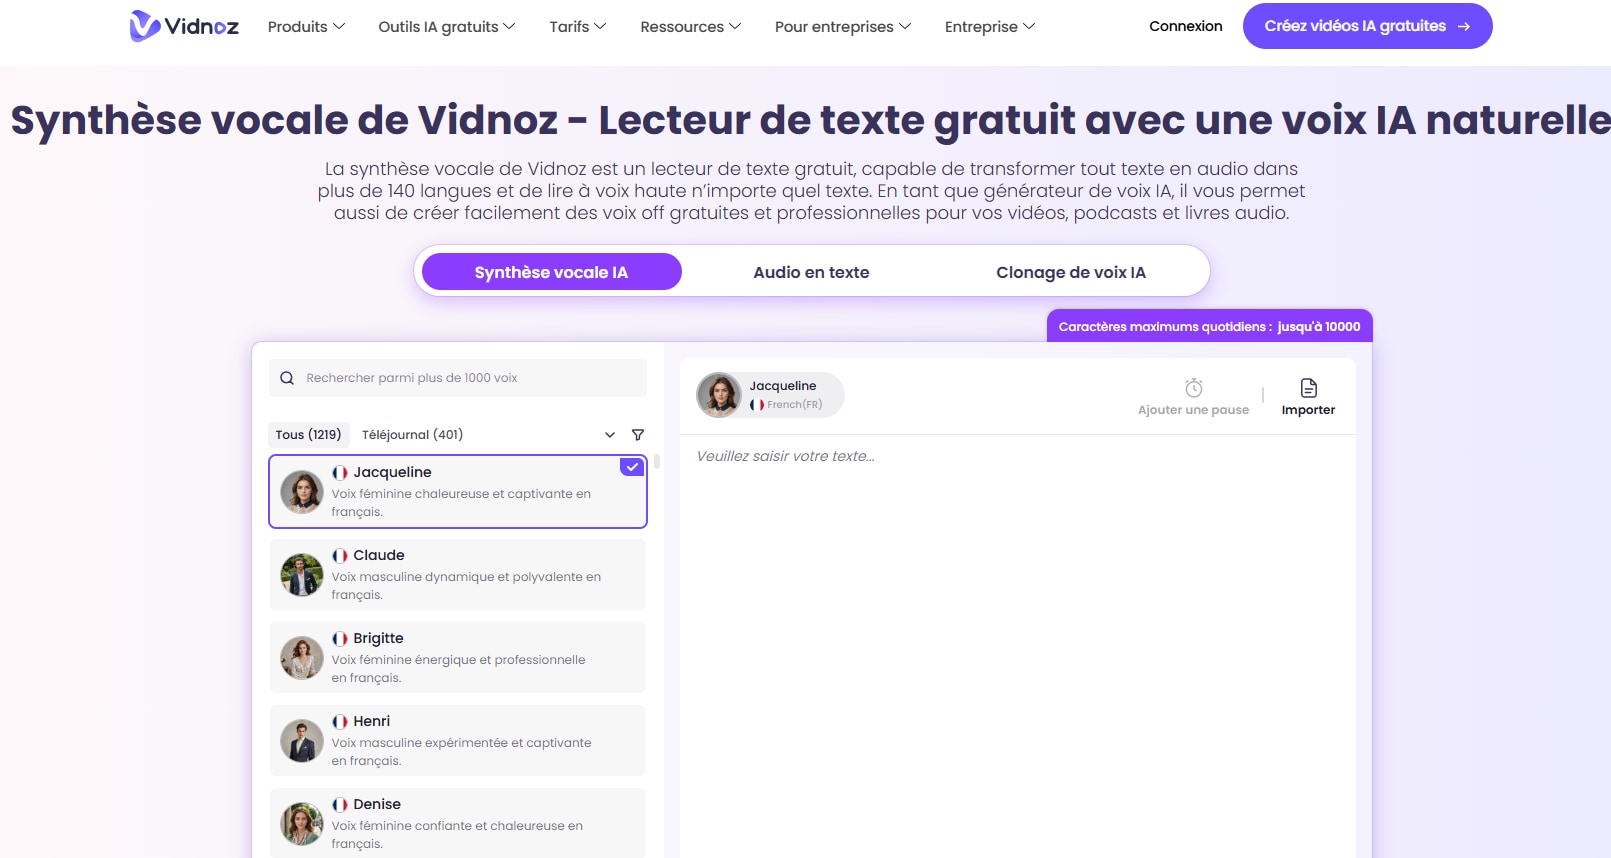
Task: Click the Ajouter une pause label
Action: click(x=1194, y=410)
